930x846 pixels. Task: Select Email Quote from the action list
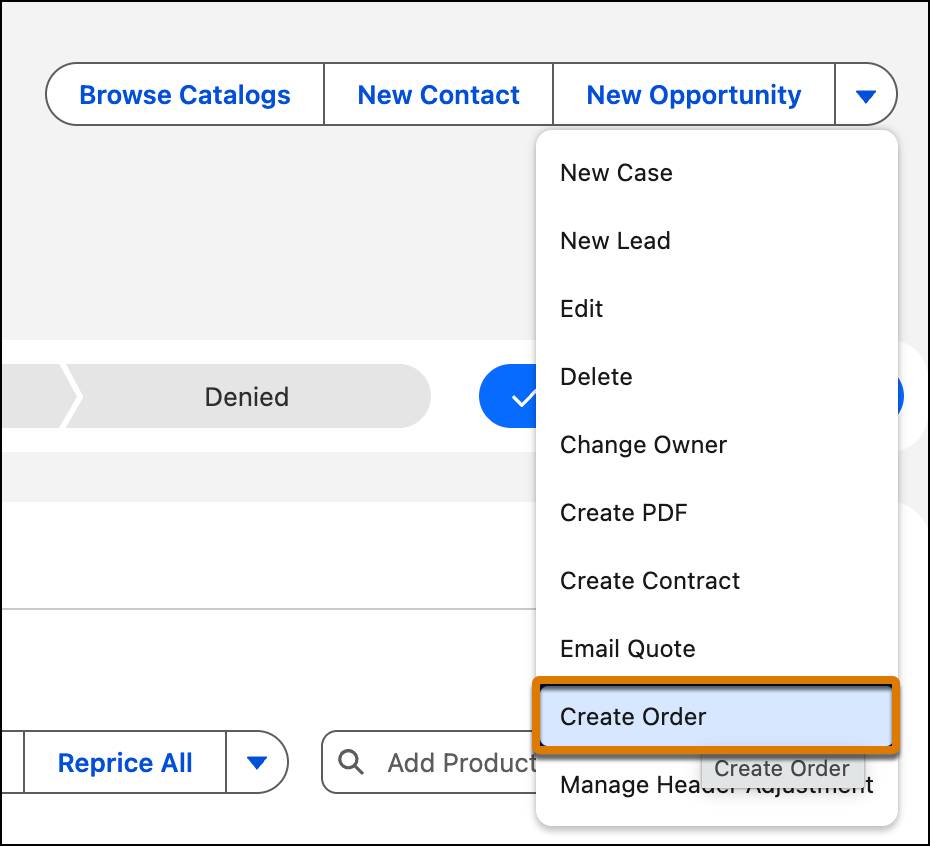[x=627, y=648]
